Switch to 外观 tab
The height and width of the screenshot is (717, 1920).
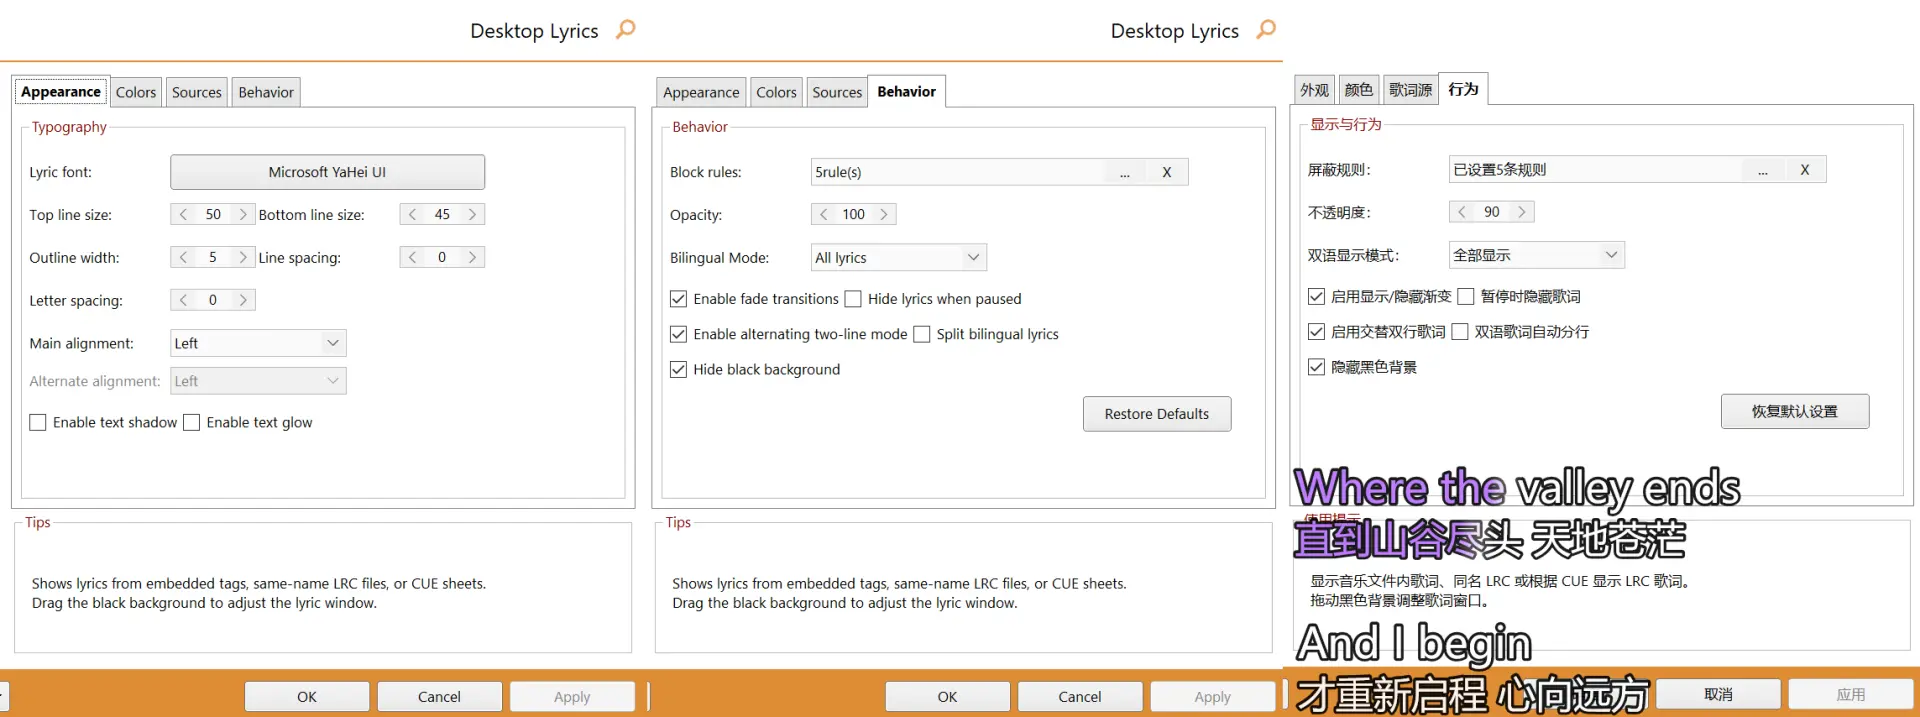point(1315,90)
